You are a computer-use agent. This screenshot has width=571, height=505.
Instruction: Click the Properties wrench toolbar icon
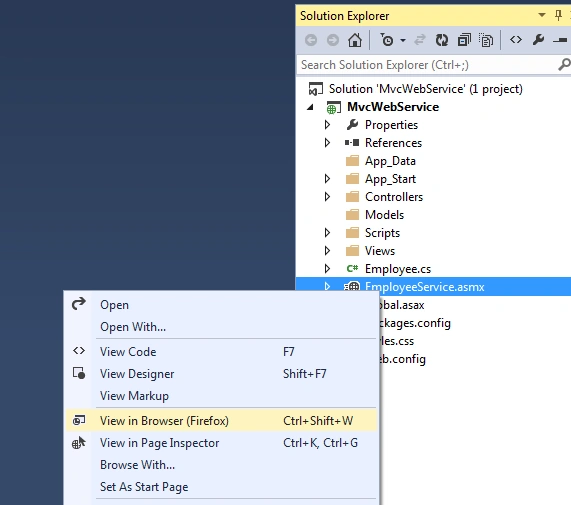click(538, 40)
